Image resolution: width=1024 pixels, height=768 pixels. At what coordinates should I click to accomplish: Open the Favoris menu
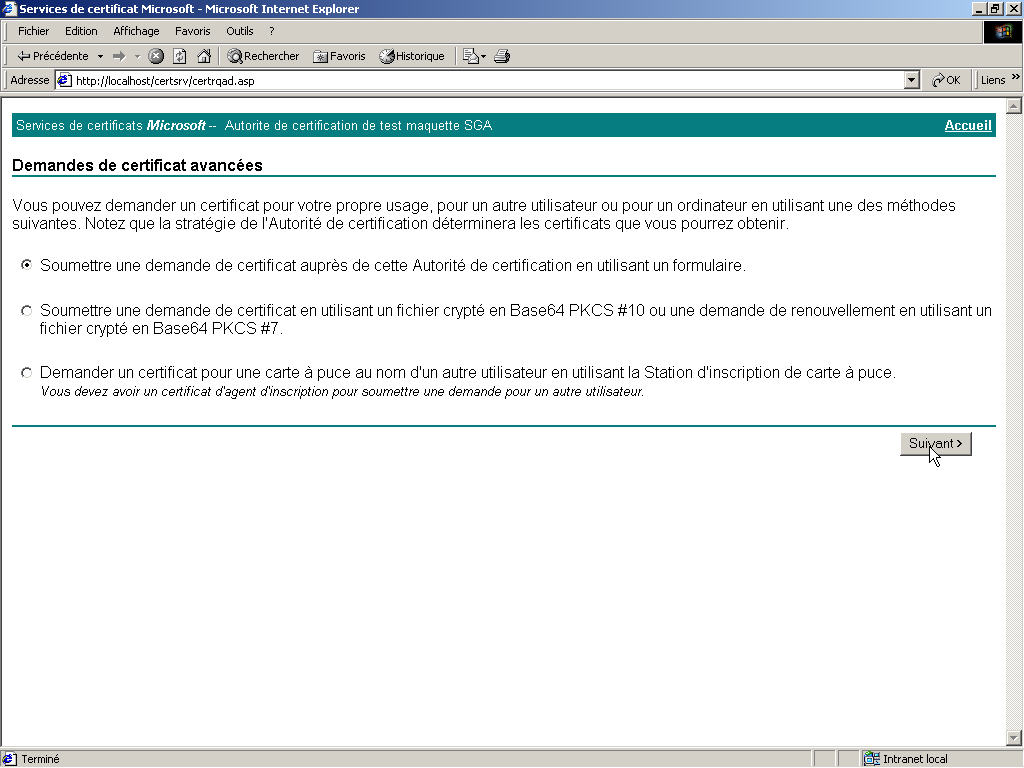[193, 31]
